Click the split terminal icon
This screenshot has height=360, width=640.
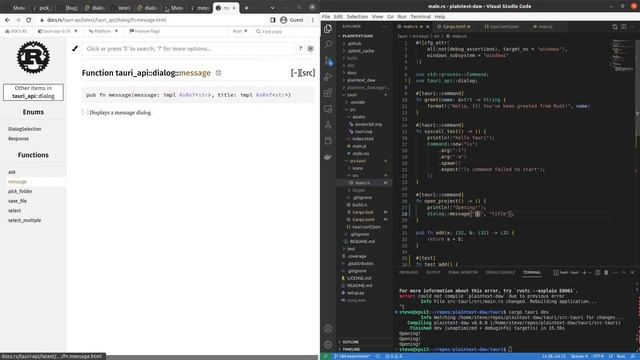[x=598, y=272]
